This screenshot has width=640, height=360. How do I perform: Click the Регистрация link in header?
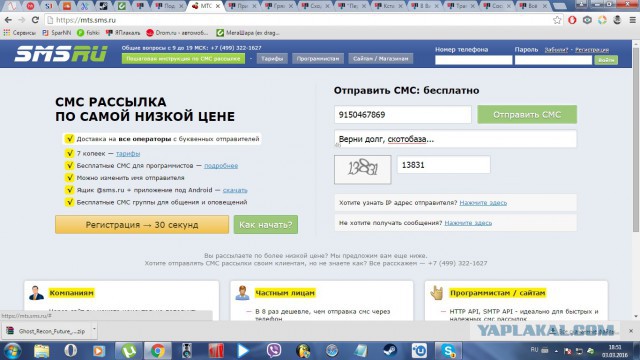[592, 50]
